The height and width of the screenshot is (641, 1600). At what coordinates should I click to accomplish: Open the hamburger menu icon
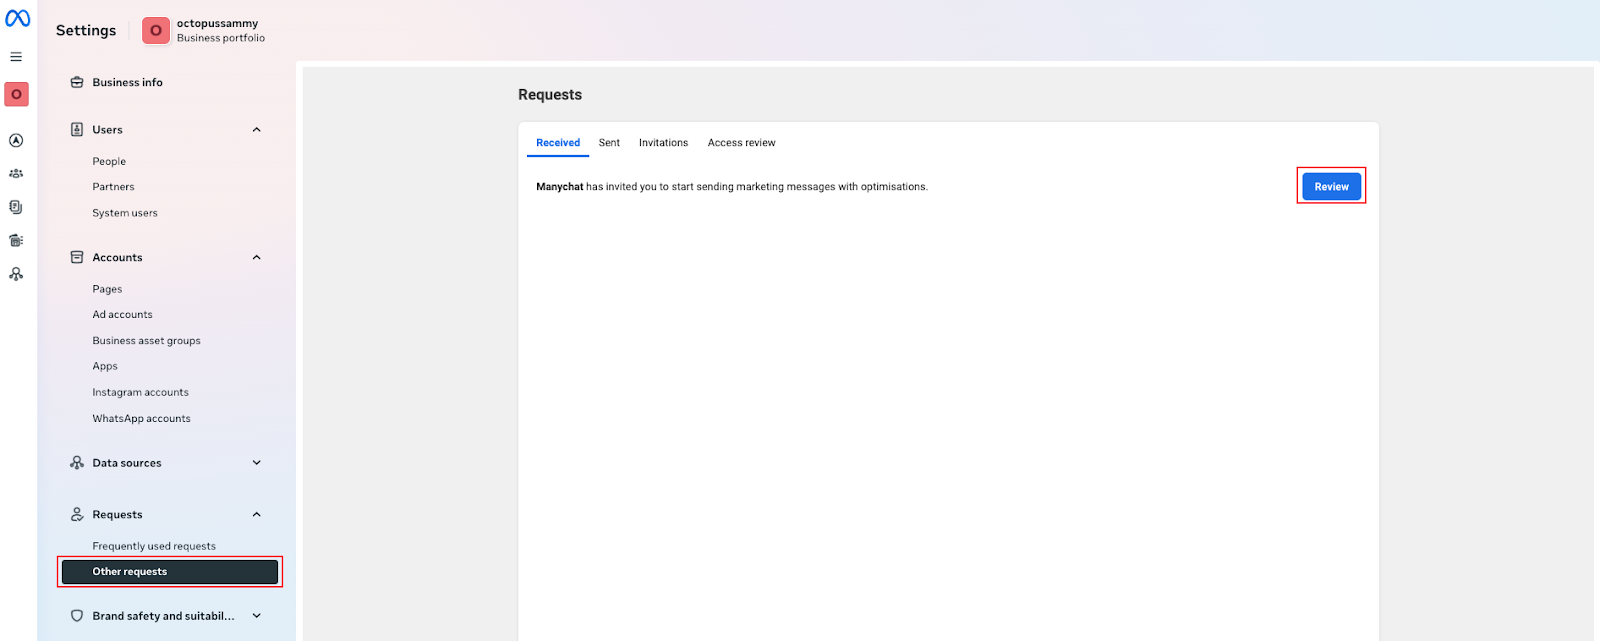(x=16, y=57)
